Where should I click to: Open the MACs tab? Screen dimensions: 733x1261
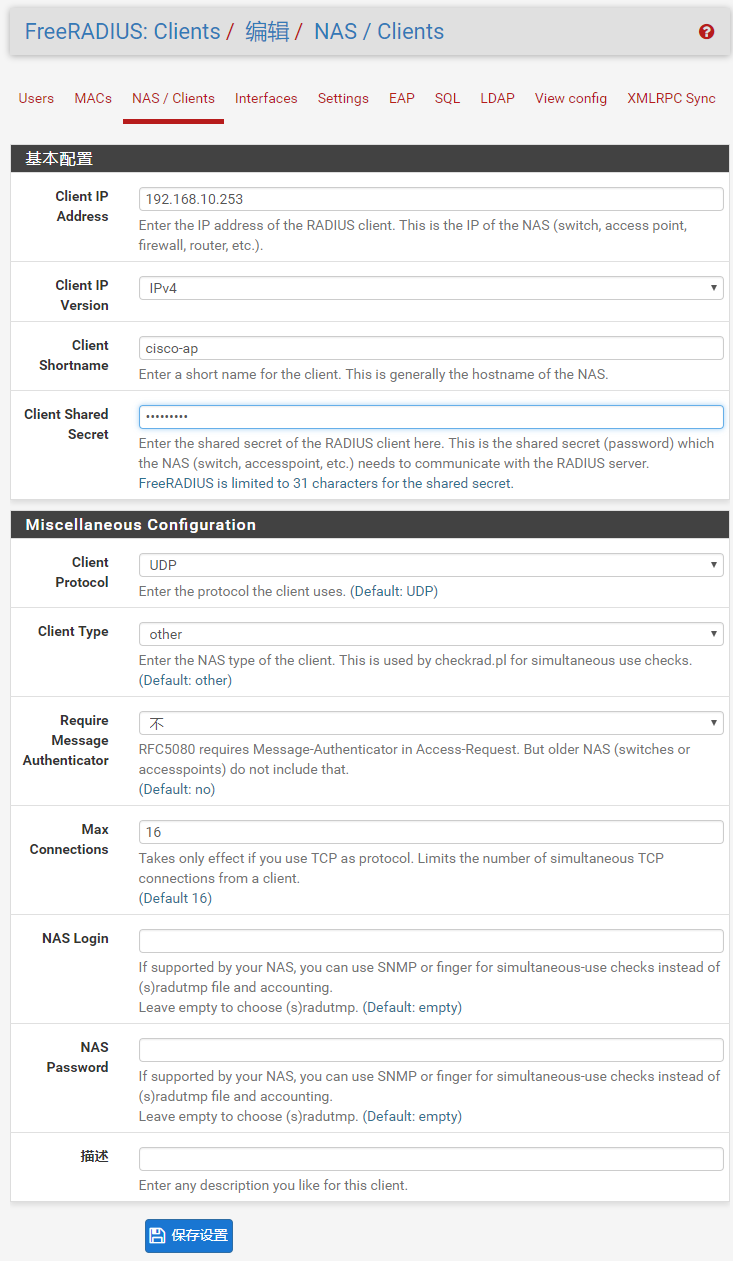93,98
